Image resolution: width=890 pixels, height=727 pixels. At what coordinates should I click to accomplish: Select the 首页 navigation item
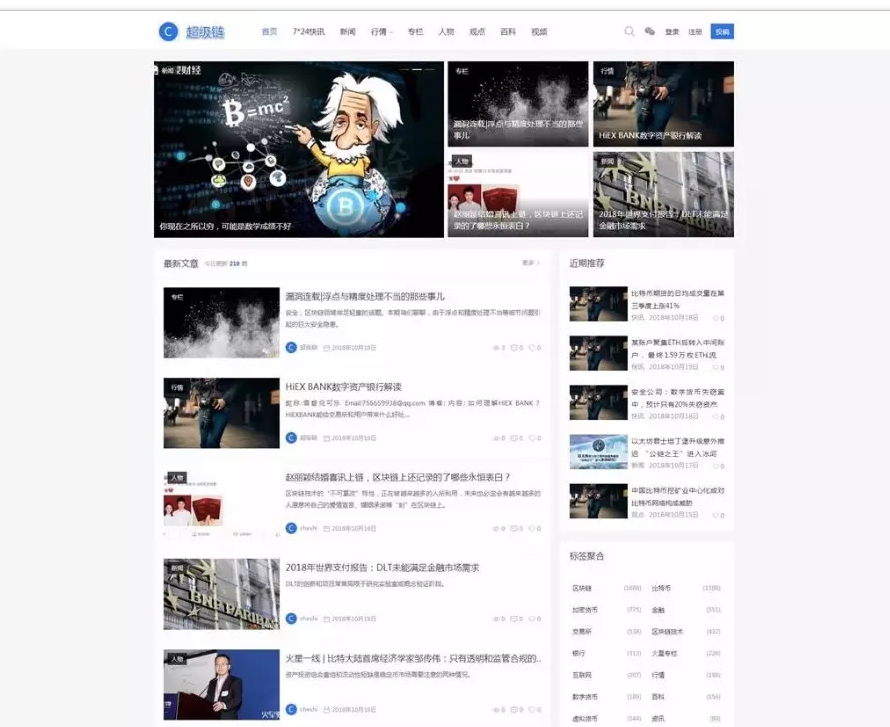coord(269,32)
